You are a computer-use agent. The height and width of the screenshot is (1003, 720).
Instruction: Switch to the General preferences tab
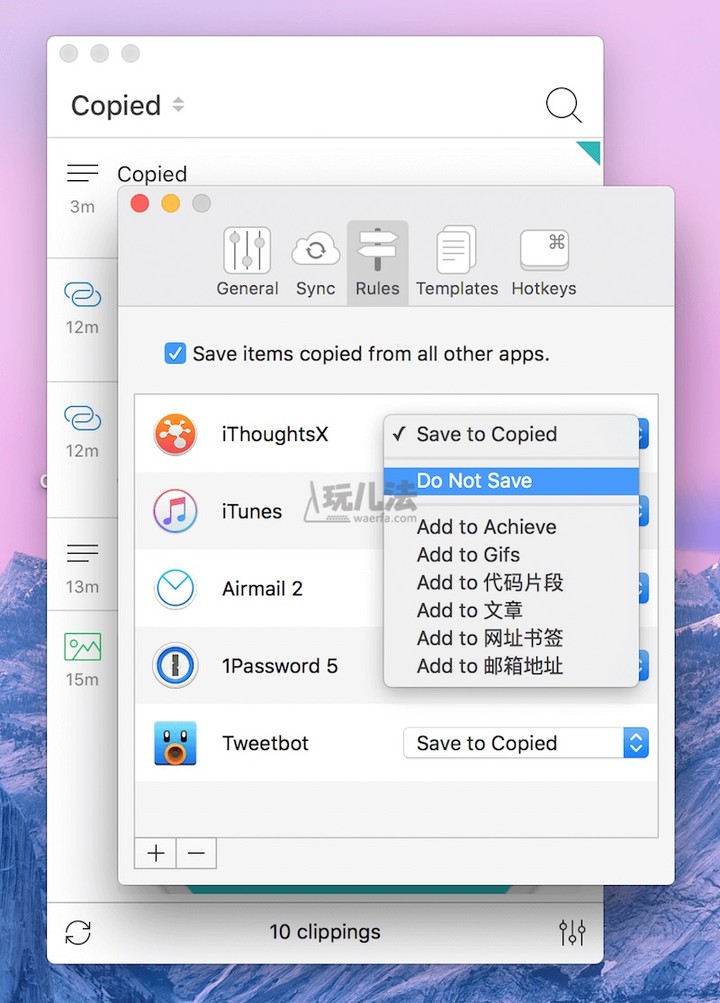(x=247, y=262)
